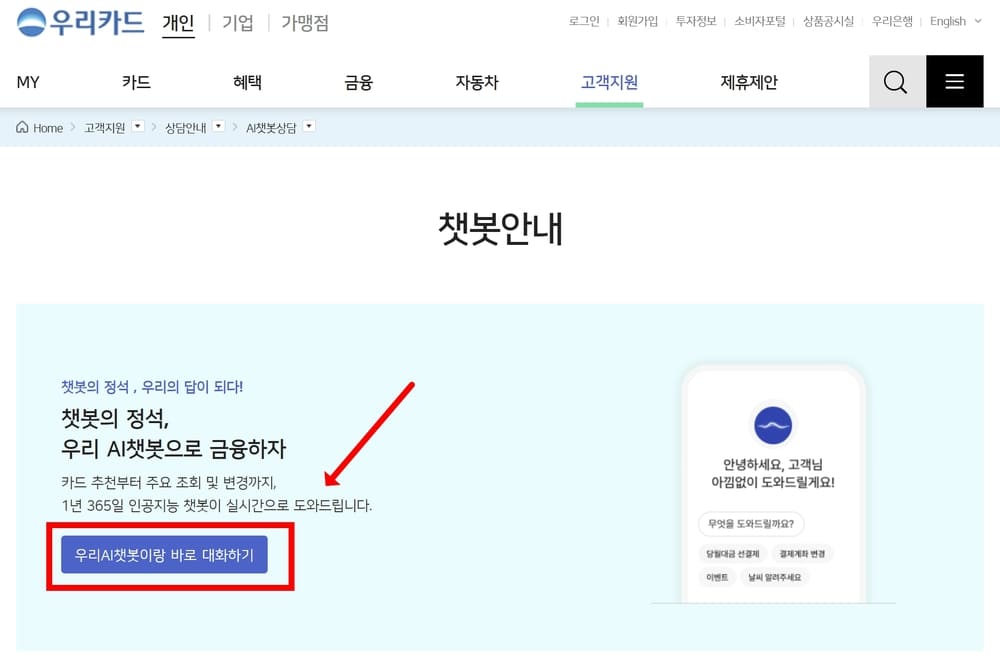
Task: Open the 투자정보 link
Action: pyautogui.click(x=696, y=22)
